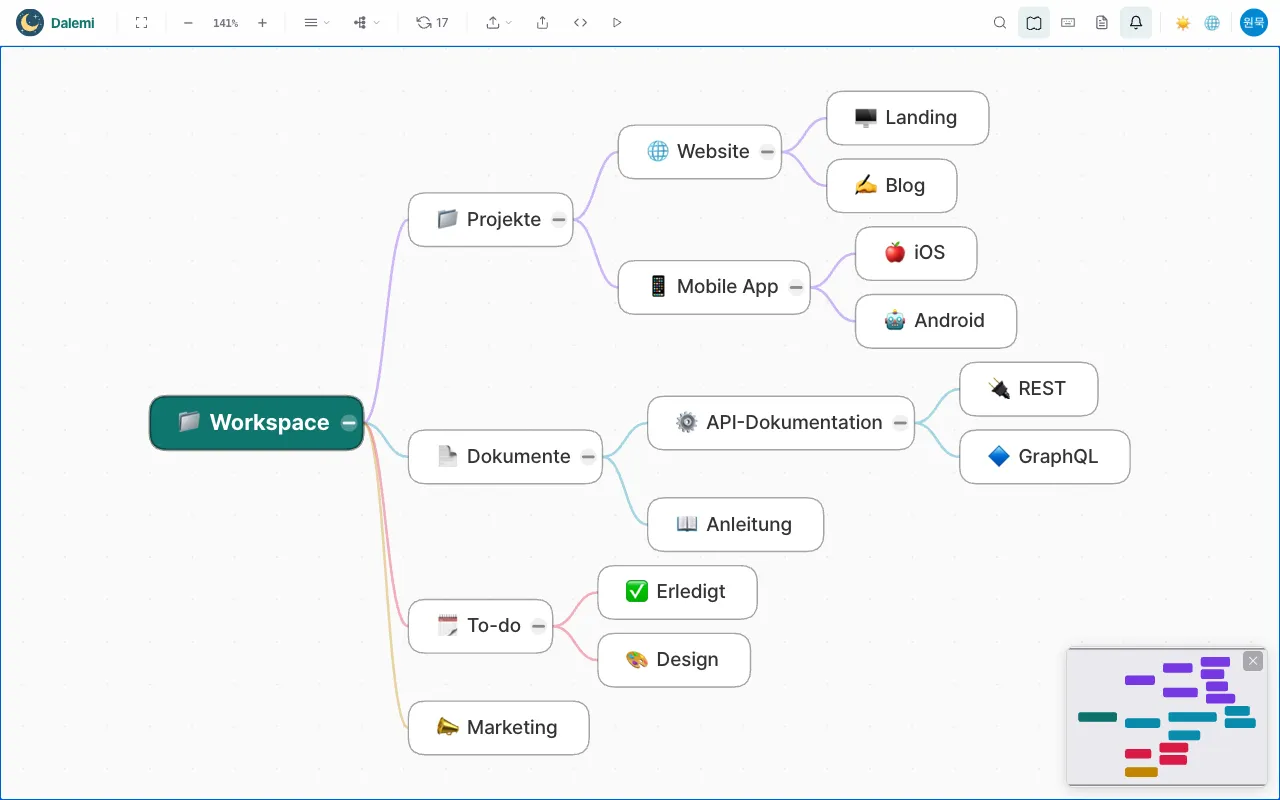Viewport: 1280px width, 800px height.
Task: Click the Dalemi moon logo
Action: pos(30,22)
